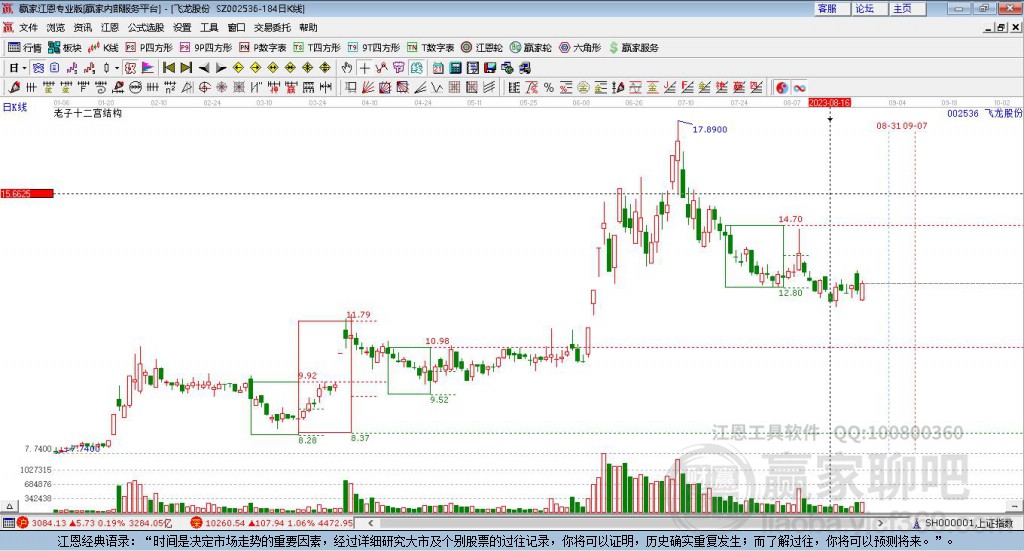
Task: Toggle the infinity symbol icon
Action: (799, 87)
